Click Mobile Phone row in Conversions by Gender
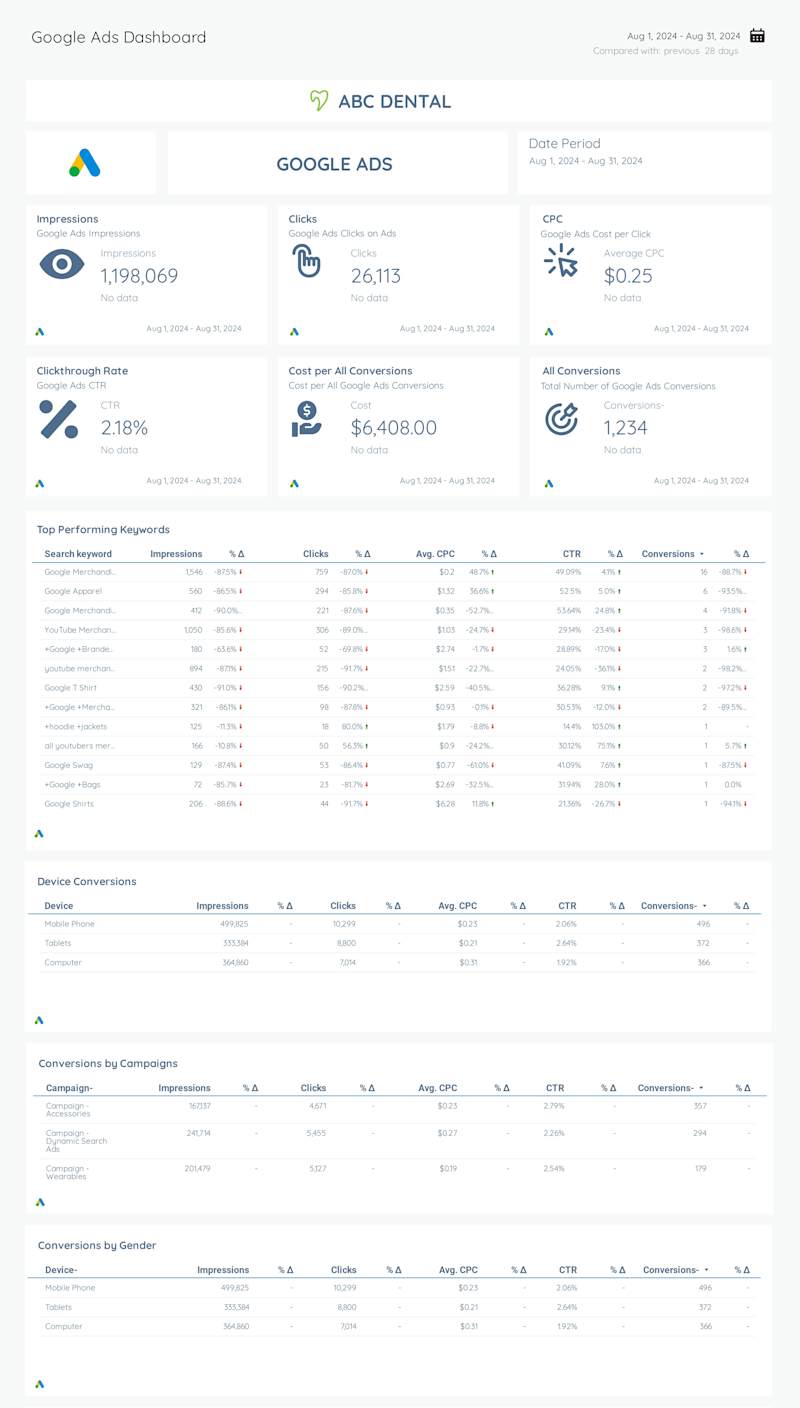 click(x=396, y=1288)
